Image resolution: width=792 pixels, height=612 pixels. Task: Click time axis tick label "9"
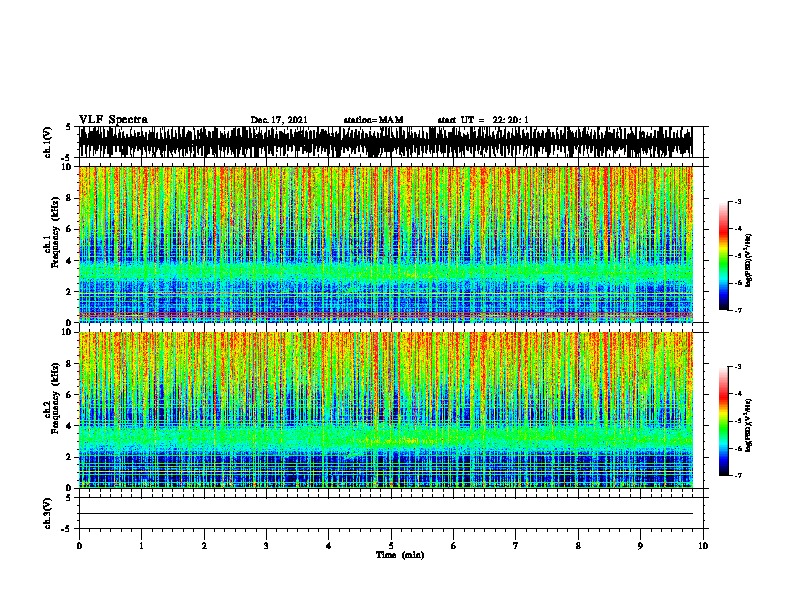(640, 545)
